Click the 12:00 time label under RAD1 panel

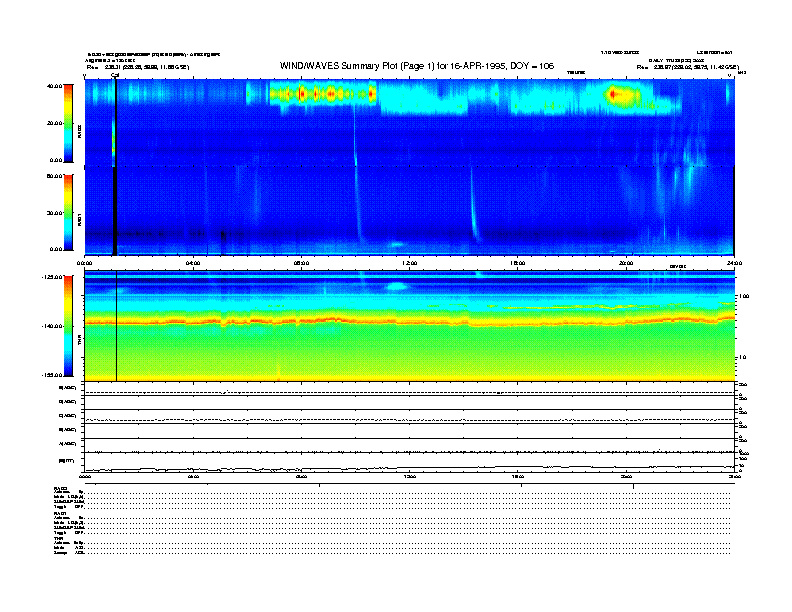(410, 263)
